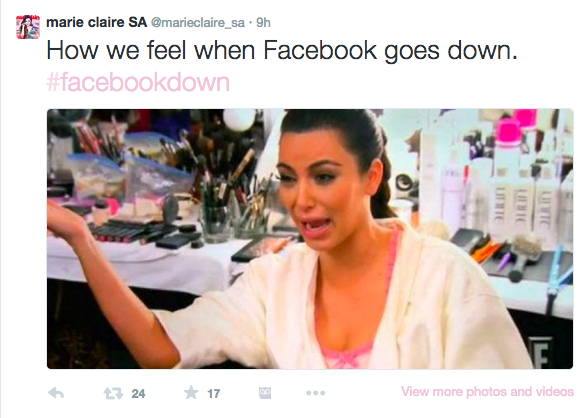Open the three-dot more options menu
This screenshot has width=587, height=418.
(x=316, y=393)
